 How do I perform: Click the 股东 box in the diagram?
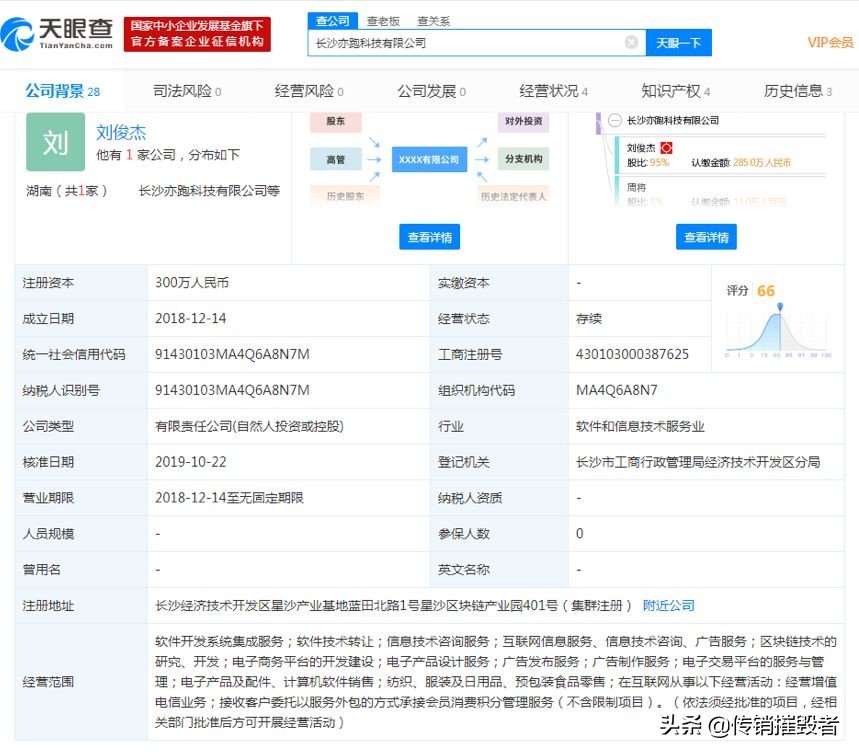point(336,121)
